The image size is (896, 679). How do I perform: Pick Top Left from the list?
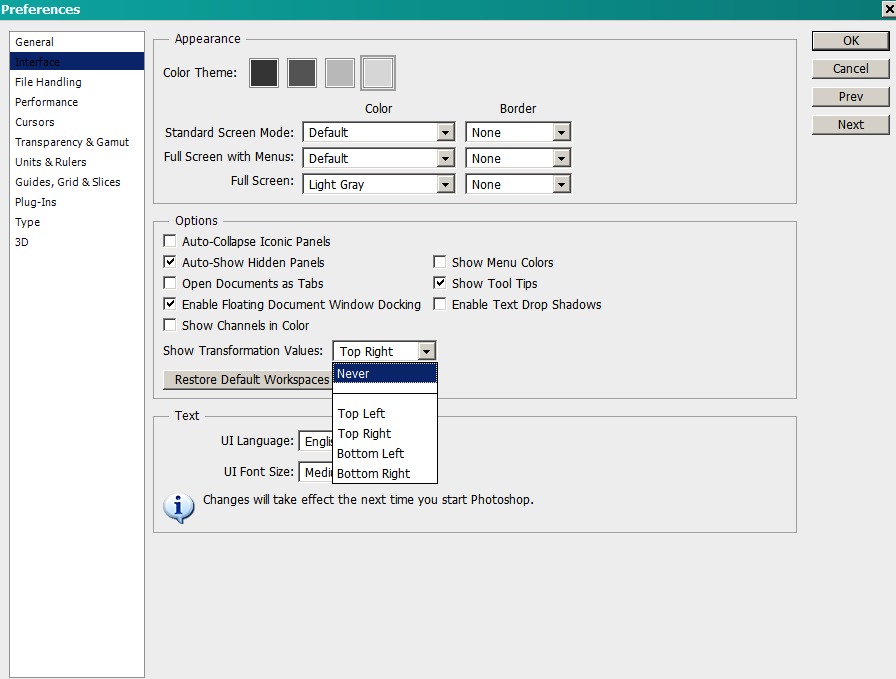361,414
